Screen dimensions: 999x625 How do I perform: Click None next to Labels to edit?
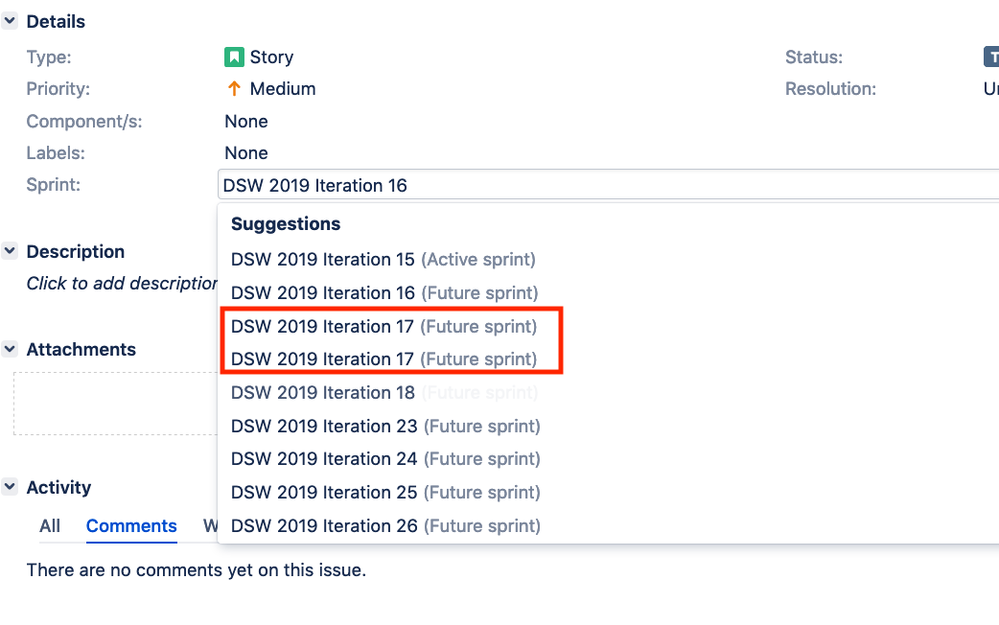point(246,152)
